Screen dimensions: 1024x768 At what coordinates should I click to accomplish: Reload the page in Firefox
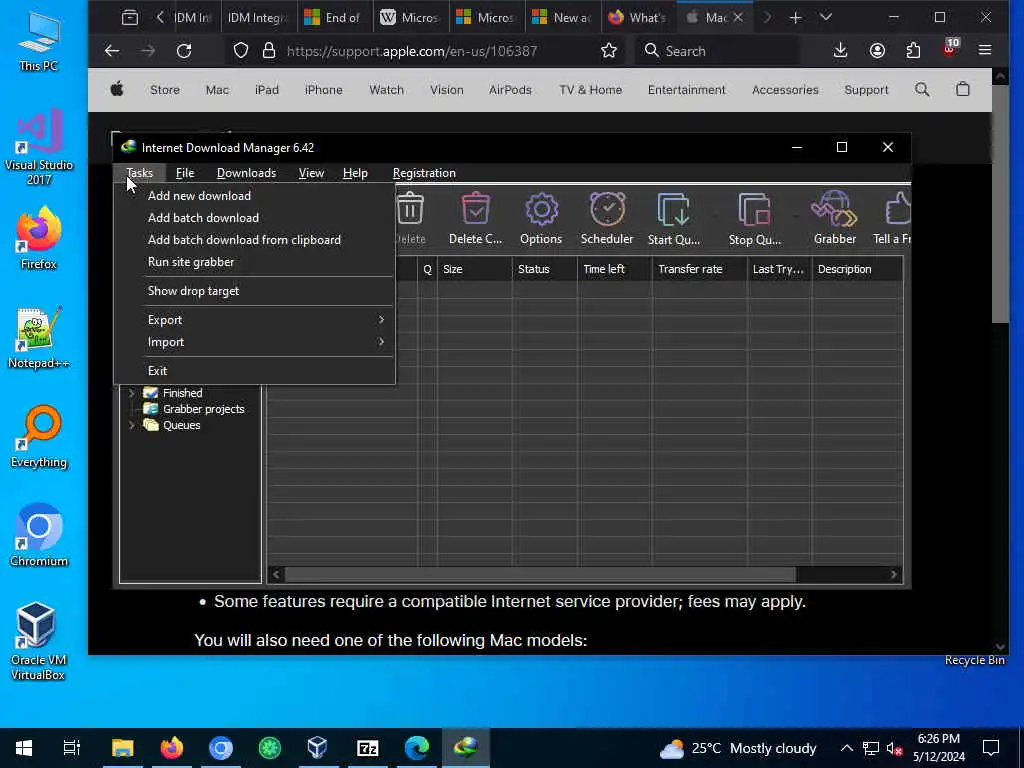pyautogui.click(x=184, y=50)
